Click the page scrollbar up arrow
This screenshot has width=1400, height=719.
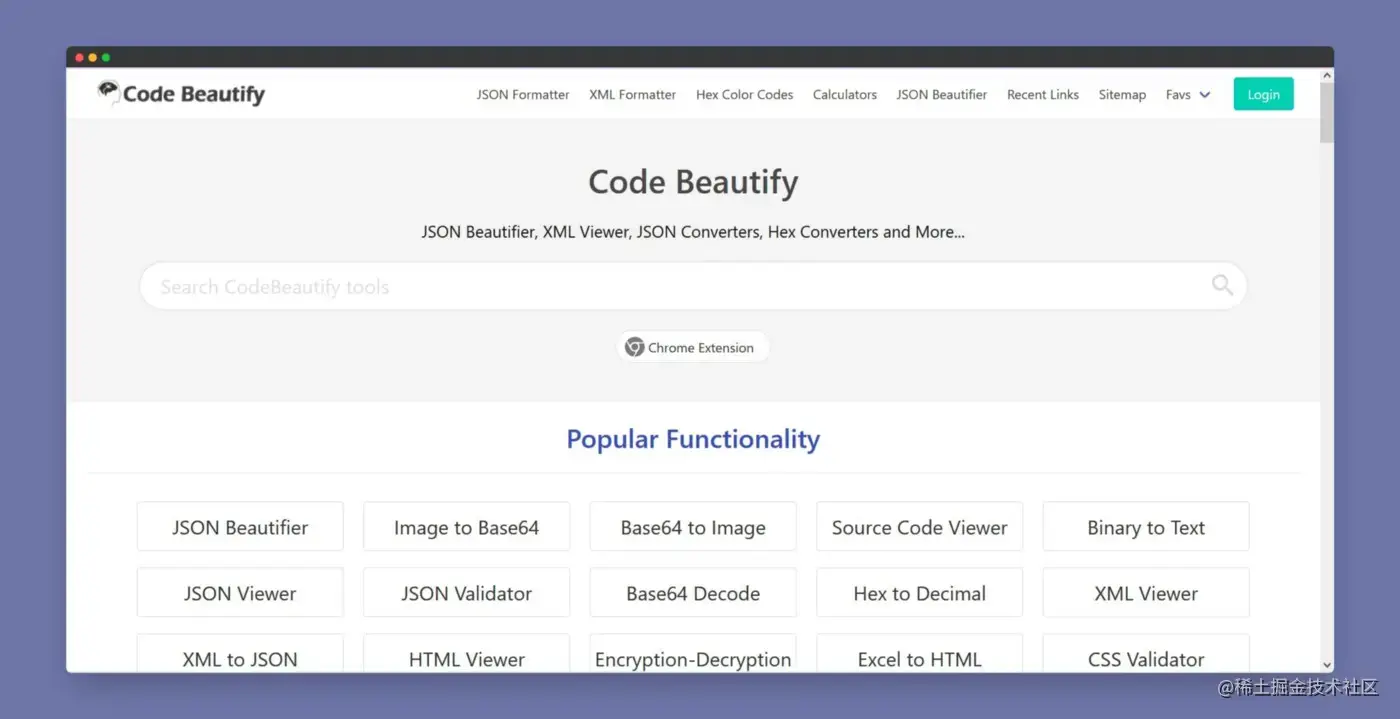[1327, 75]
